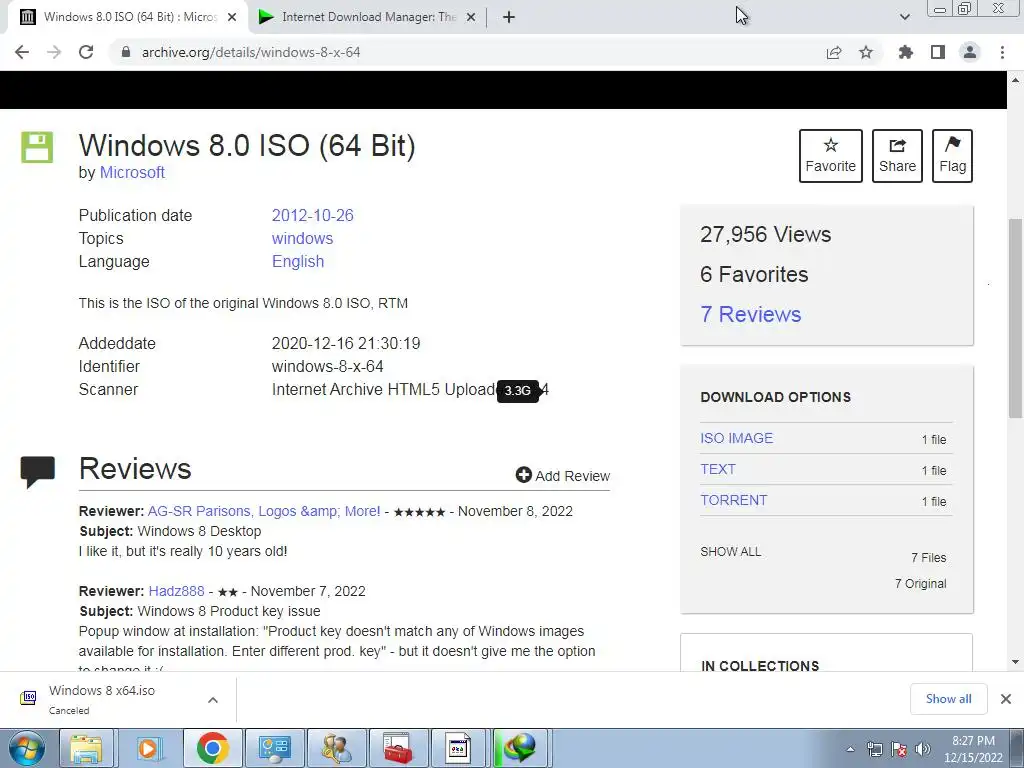The height and width of the screenshot is (768, 1024).
Task: Open the Extensions puzzle icon
Action: (x=905, y=52)
